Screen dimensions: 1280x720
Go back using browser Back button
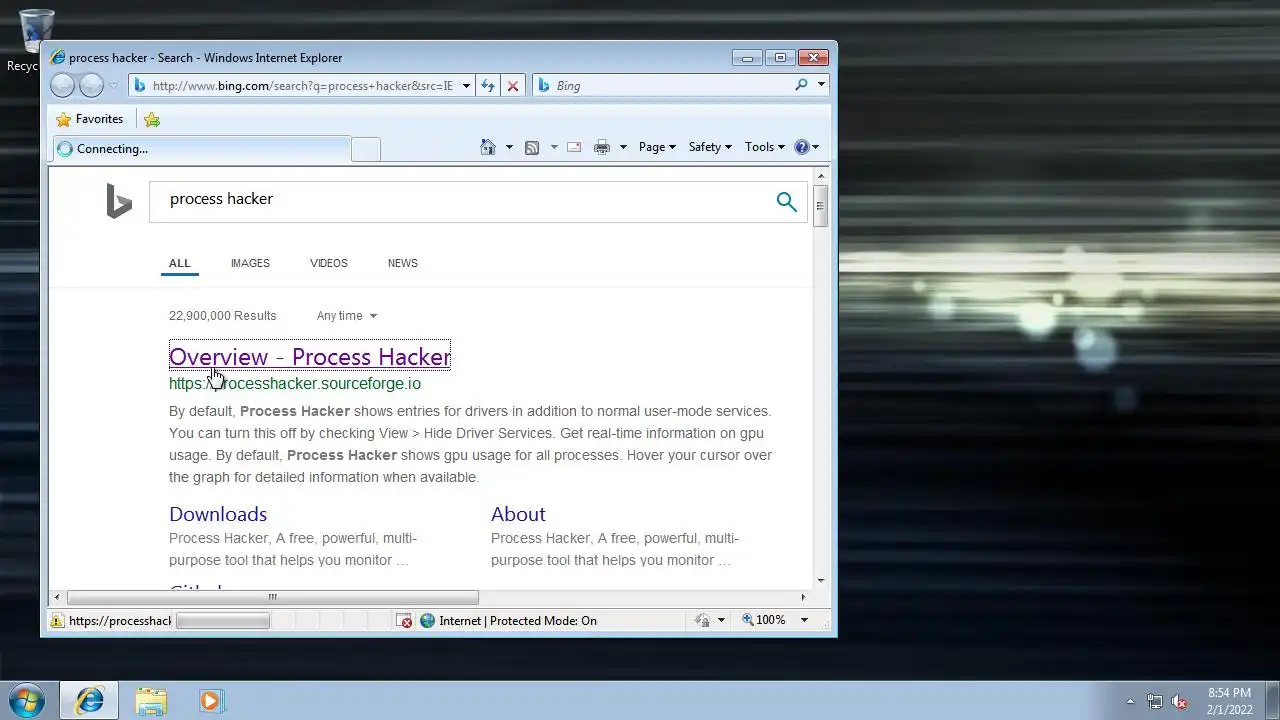pyautogui.click(x=62, y=86)
